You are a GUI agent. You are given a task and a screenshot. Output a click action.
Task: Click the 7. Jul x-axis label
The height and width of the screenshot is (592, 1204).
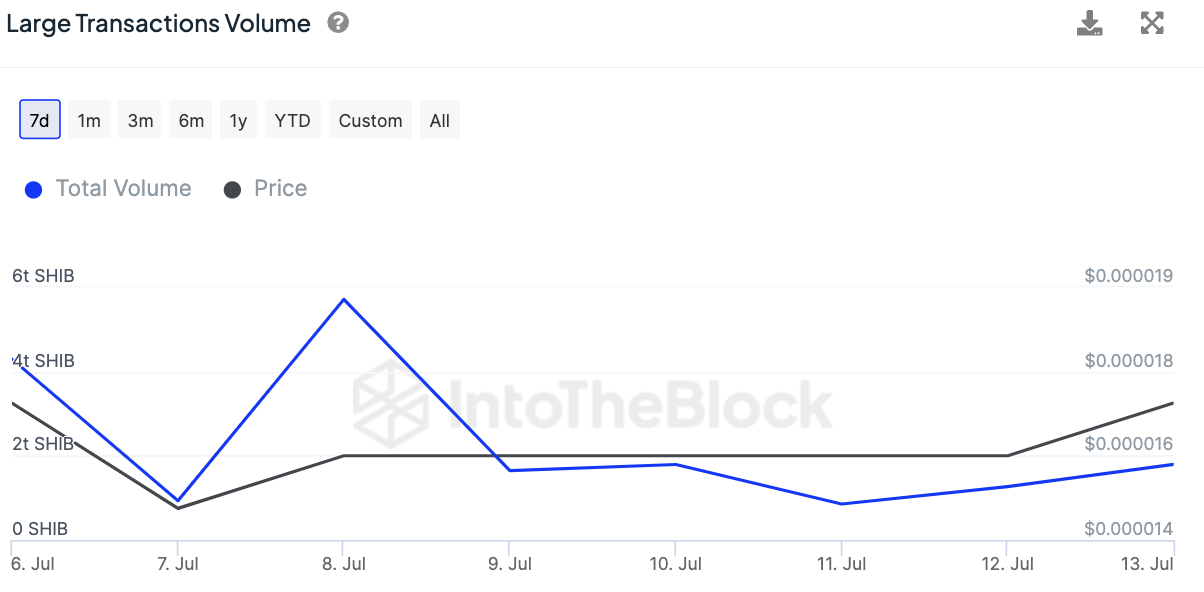[x=177, y=564]
